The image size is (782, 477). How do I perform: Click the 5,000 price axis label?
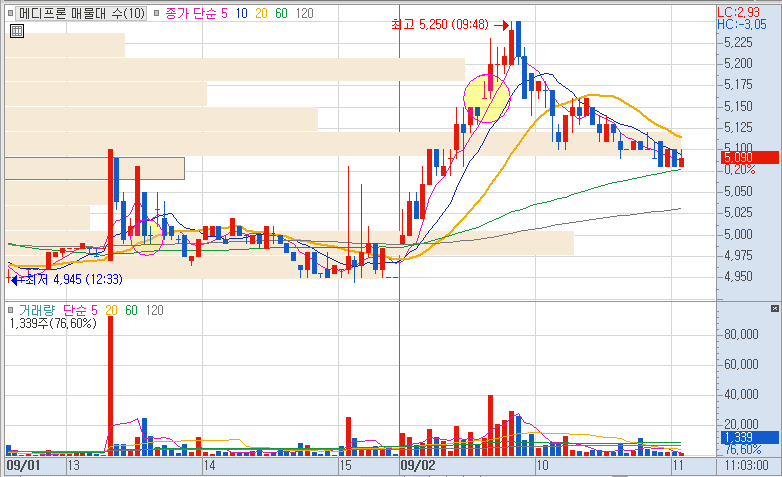738,234
